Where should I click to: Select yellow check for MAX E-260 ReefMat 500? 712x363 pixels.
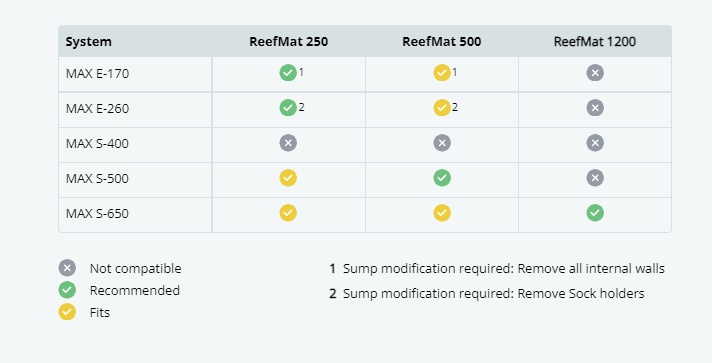pyautogui.click(x=442, y=108)
